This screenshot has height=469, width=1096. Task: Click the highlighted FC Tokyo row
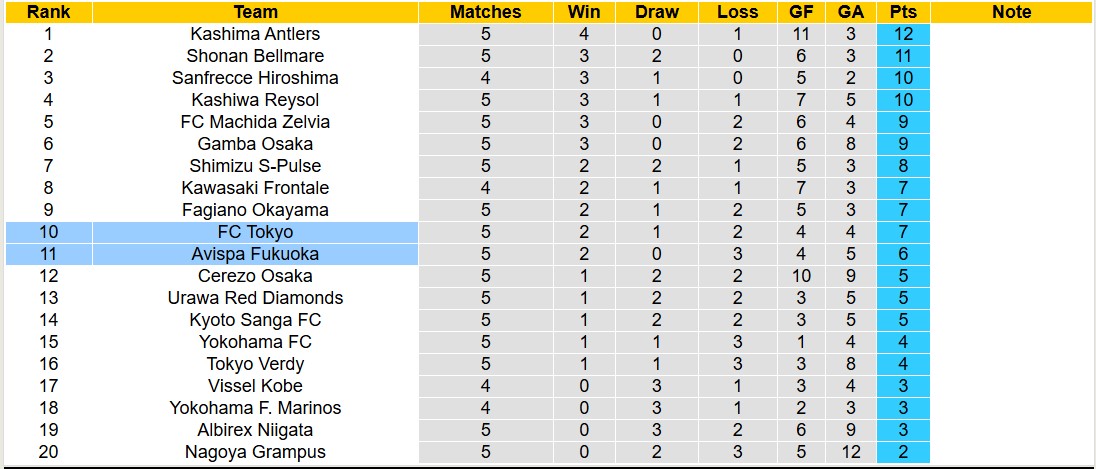tap(256, 232)
